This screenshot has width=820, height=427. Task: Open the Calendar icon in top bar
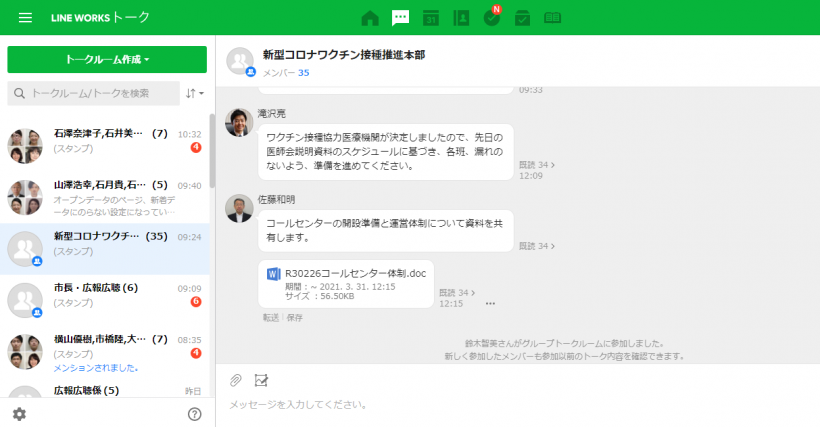coord(430,18)
